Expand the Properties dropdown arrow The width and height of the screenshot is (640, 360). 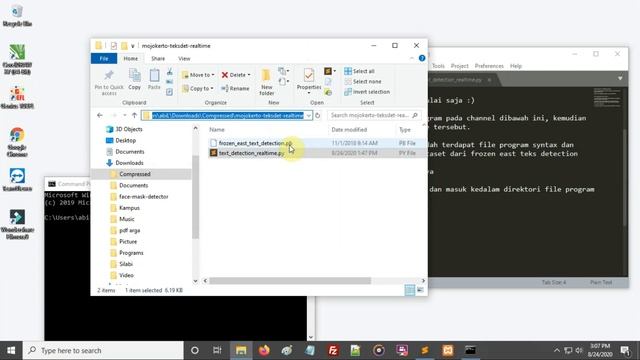click(x=309, y=93)
